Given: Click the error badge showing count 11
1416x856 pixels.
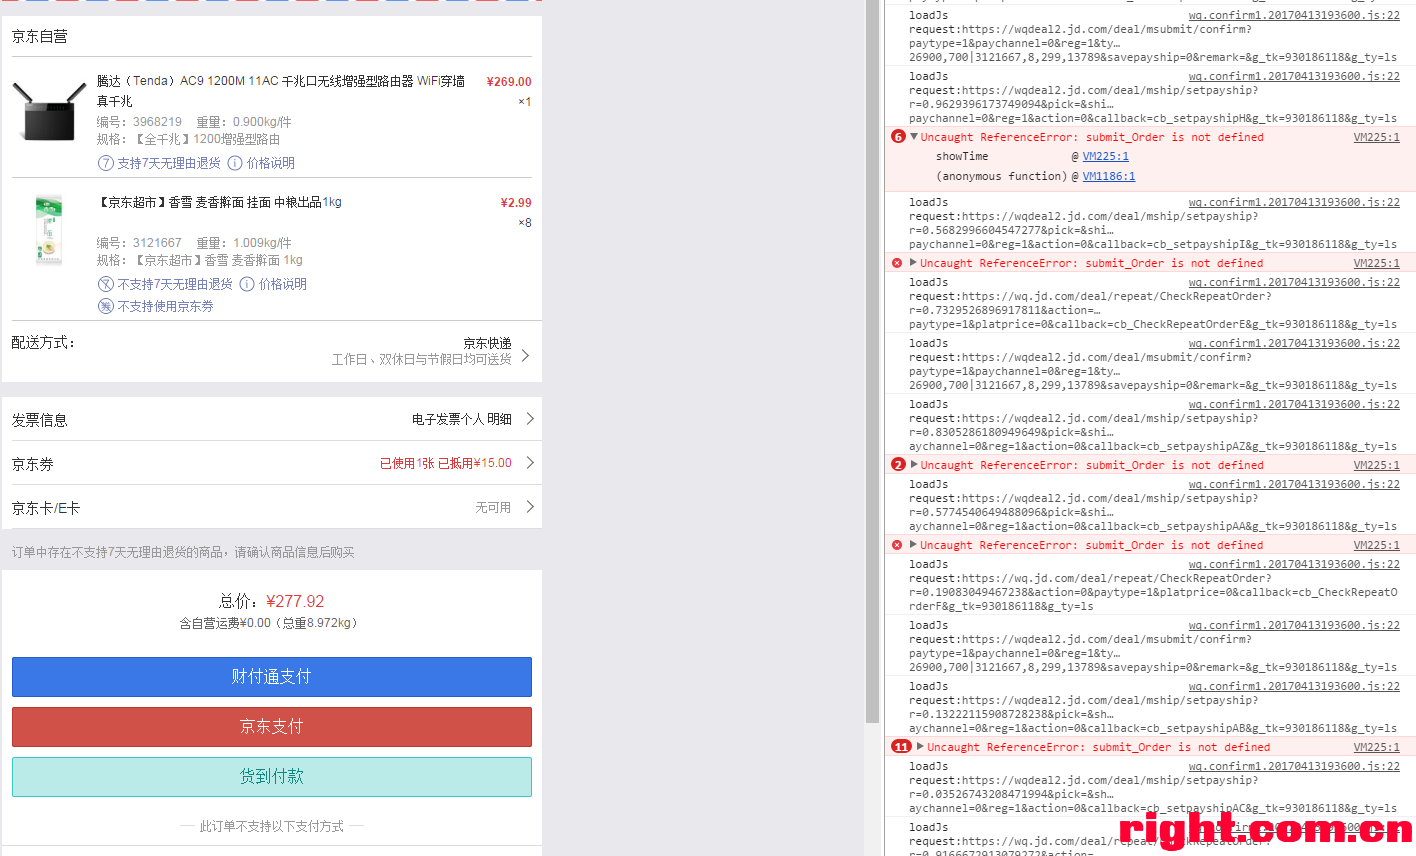Looking at the screenshot, I should 901,747.
